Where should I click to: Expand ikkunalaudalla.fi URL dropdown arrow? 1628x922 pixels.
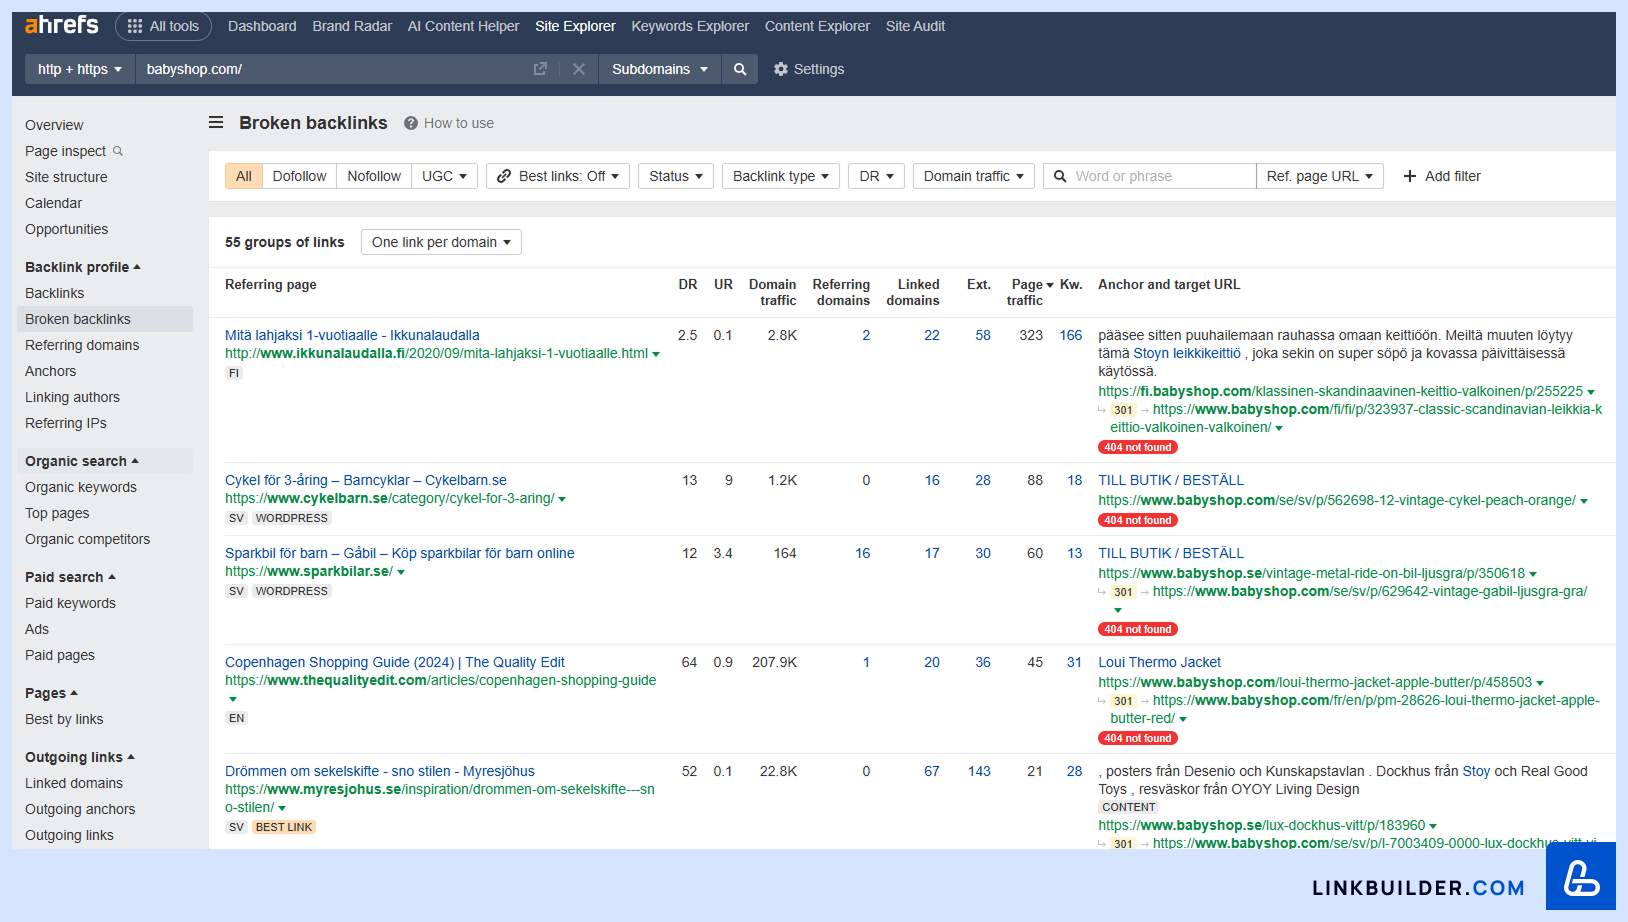[656, 354]
